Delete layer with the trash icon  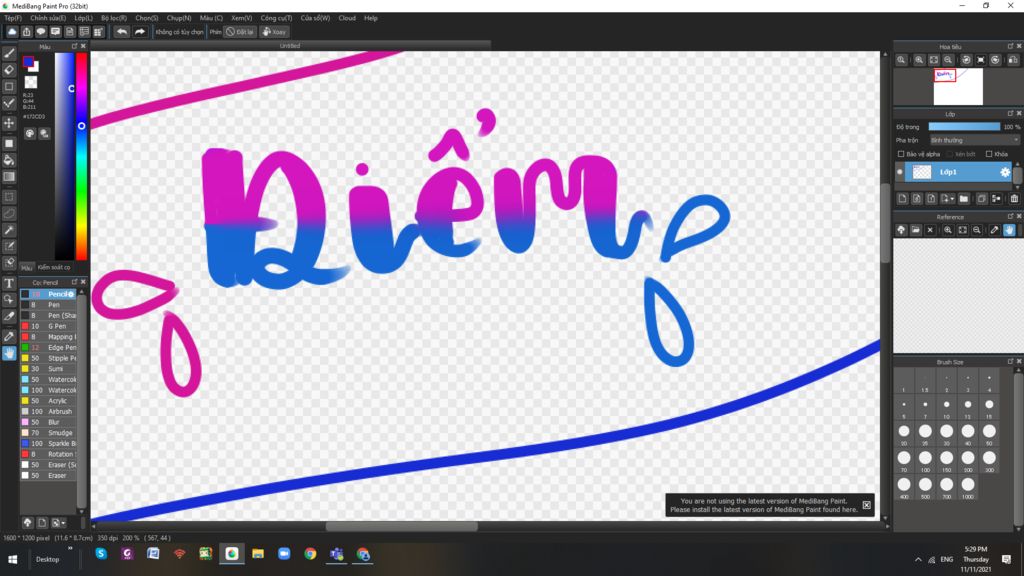tap(1014, 199)
